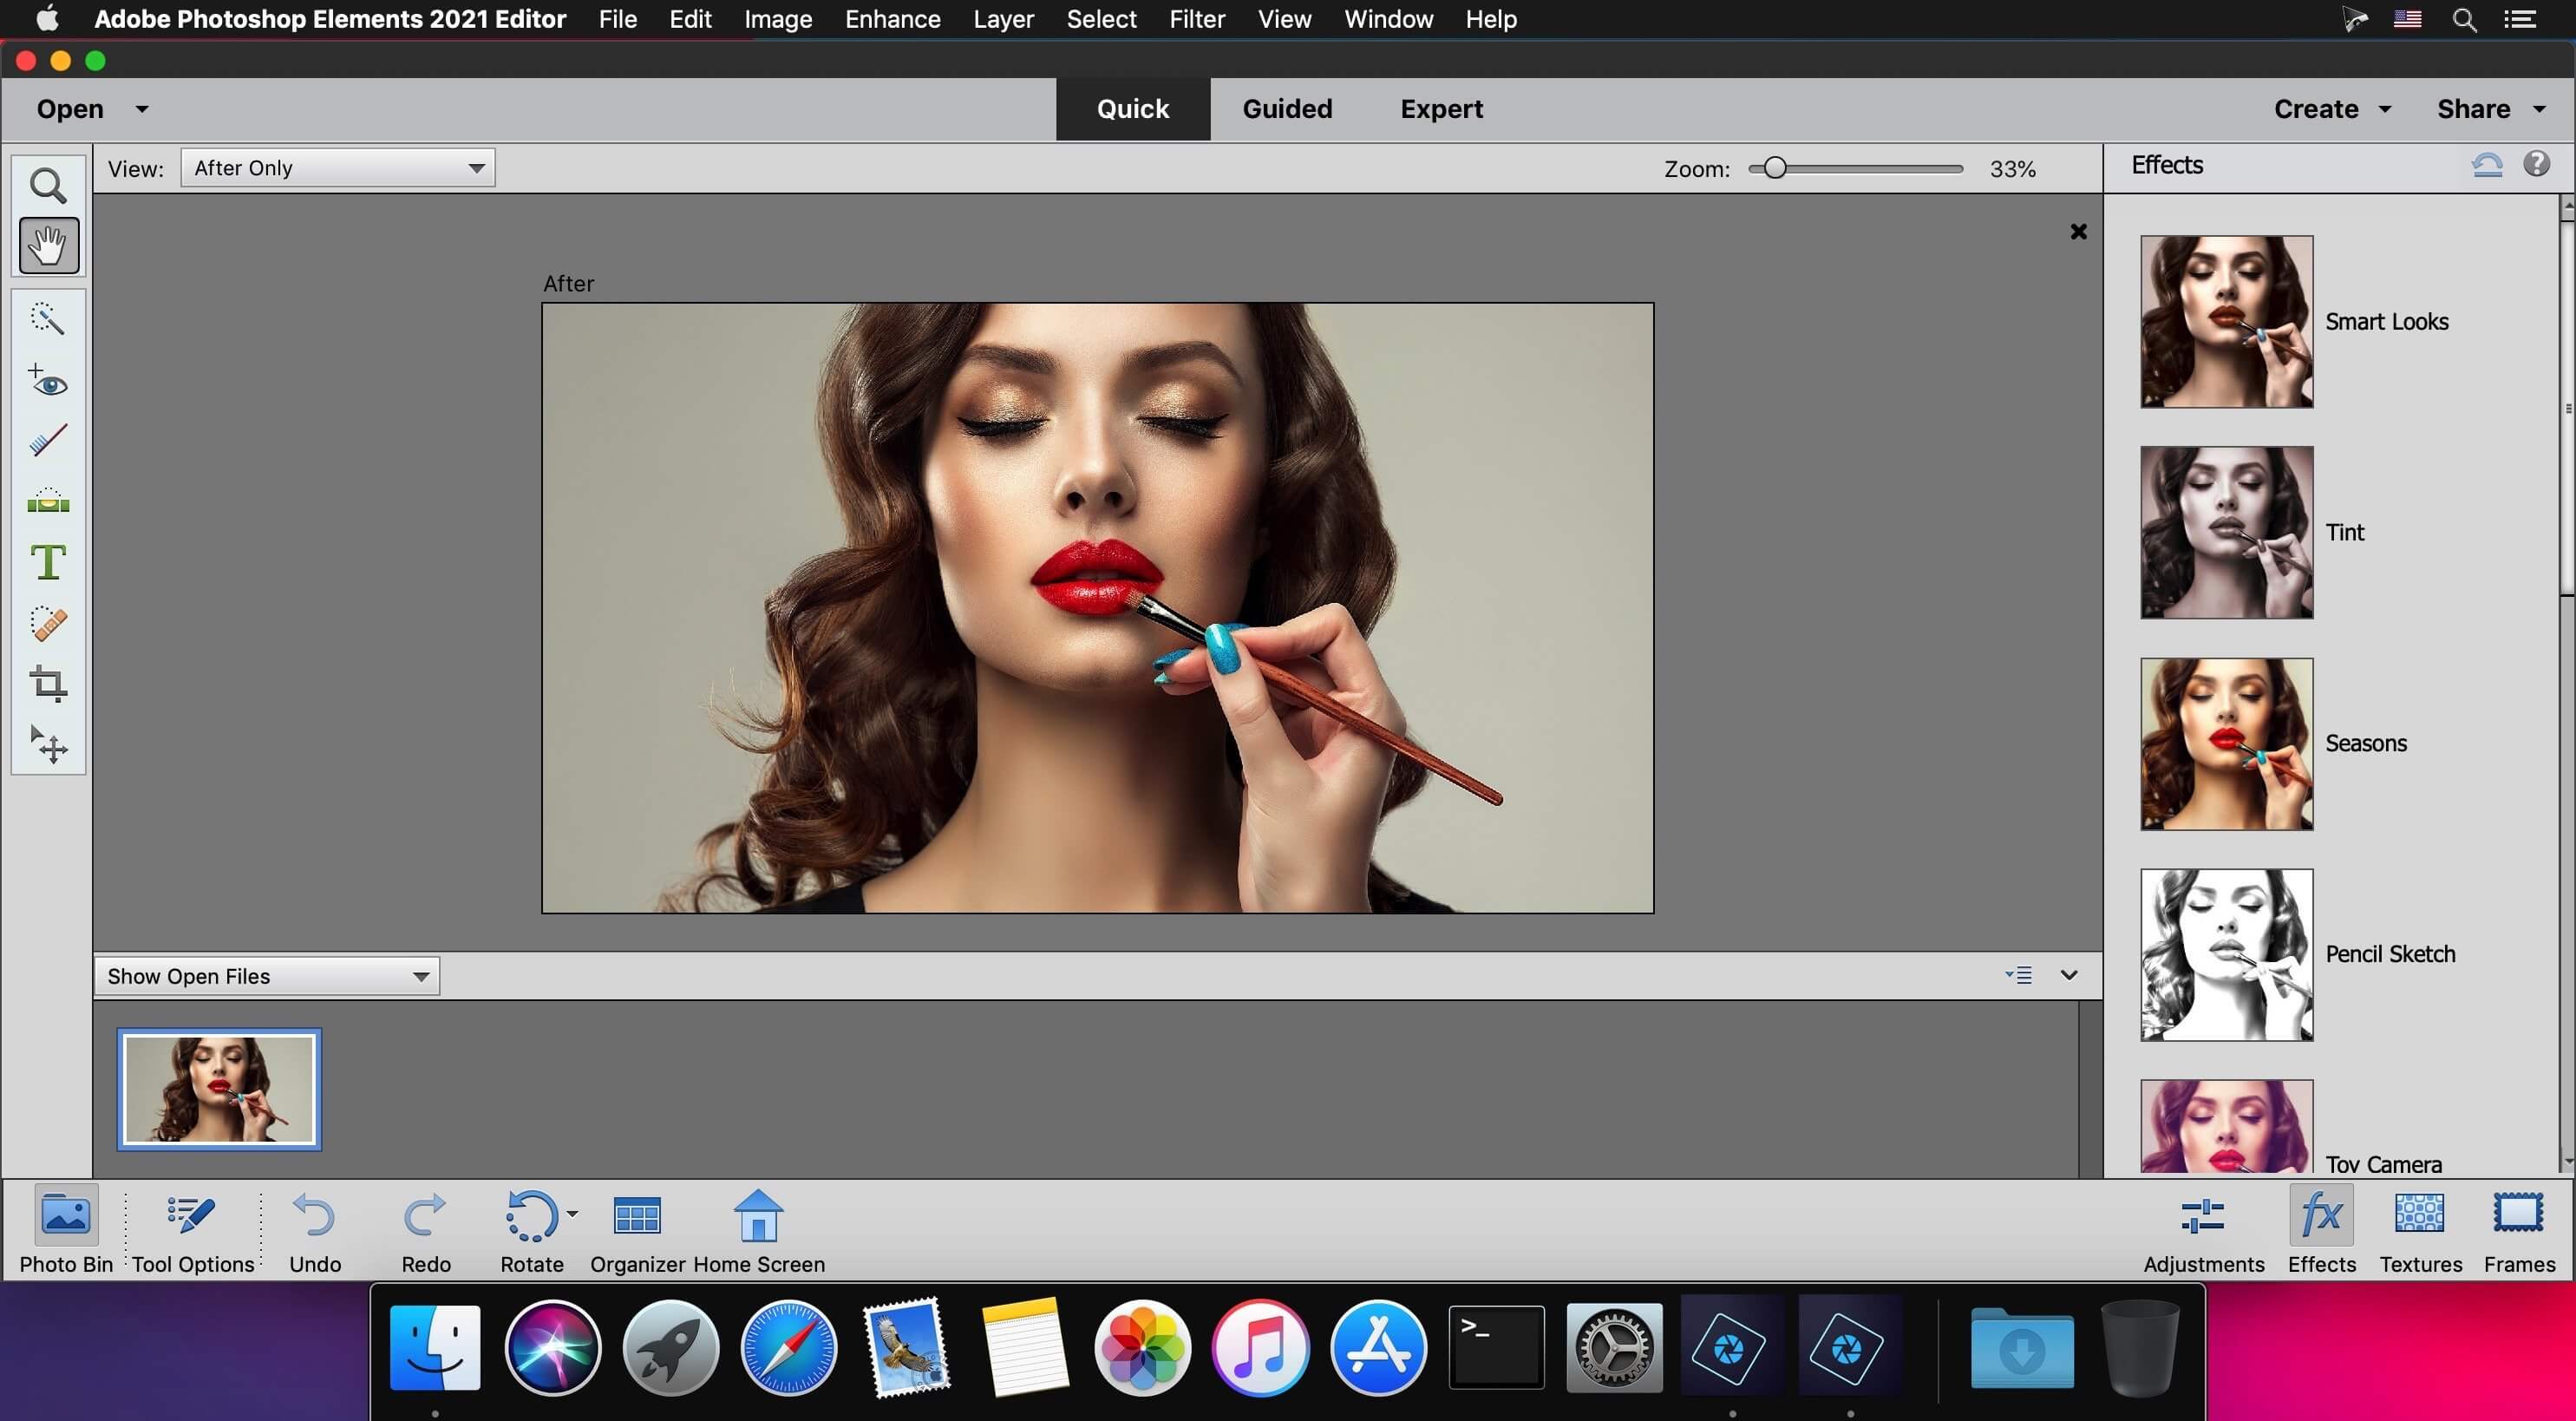Image resolution: width=2576 pixels, height=1421 pixels.
Task: Switch to the Expert editing tab
Action: (1441, 108)
